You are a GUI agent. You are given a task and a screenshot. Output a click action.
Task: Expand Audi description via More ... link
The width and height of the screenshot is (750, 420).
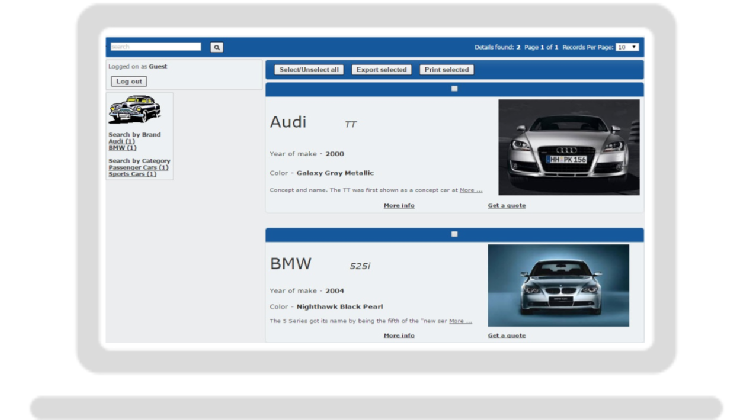click(x=471, y=190)
